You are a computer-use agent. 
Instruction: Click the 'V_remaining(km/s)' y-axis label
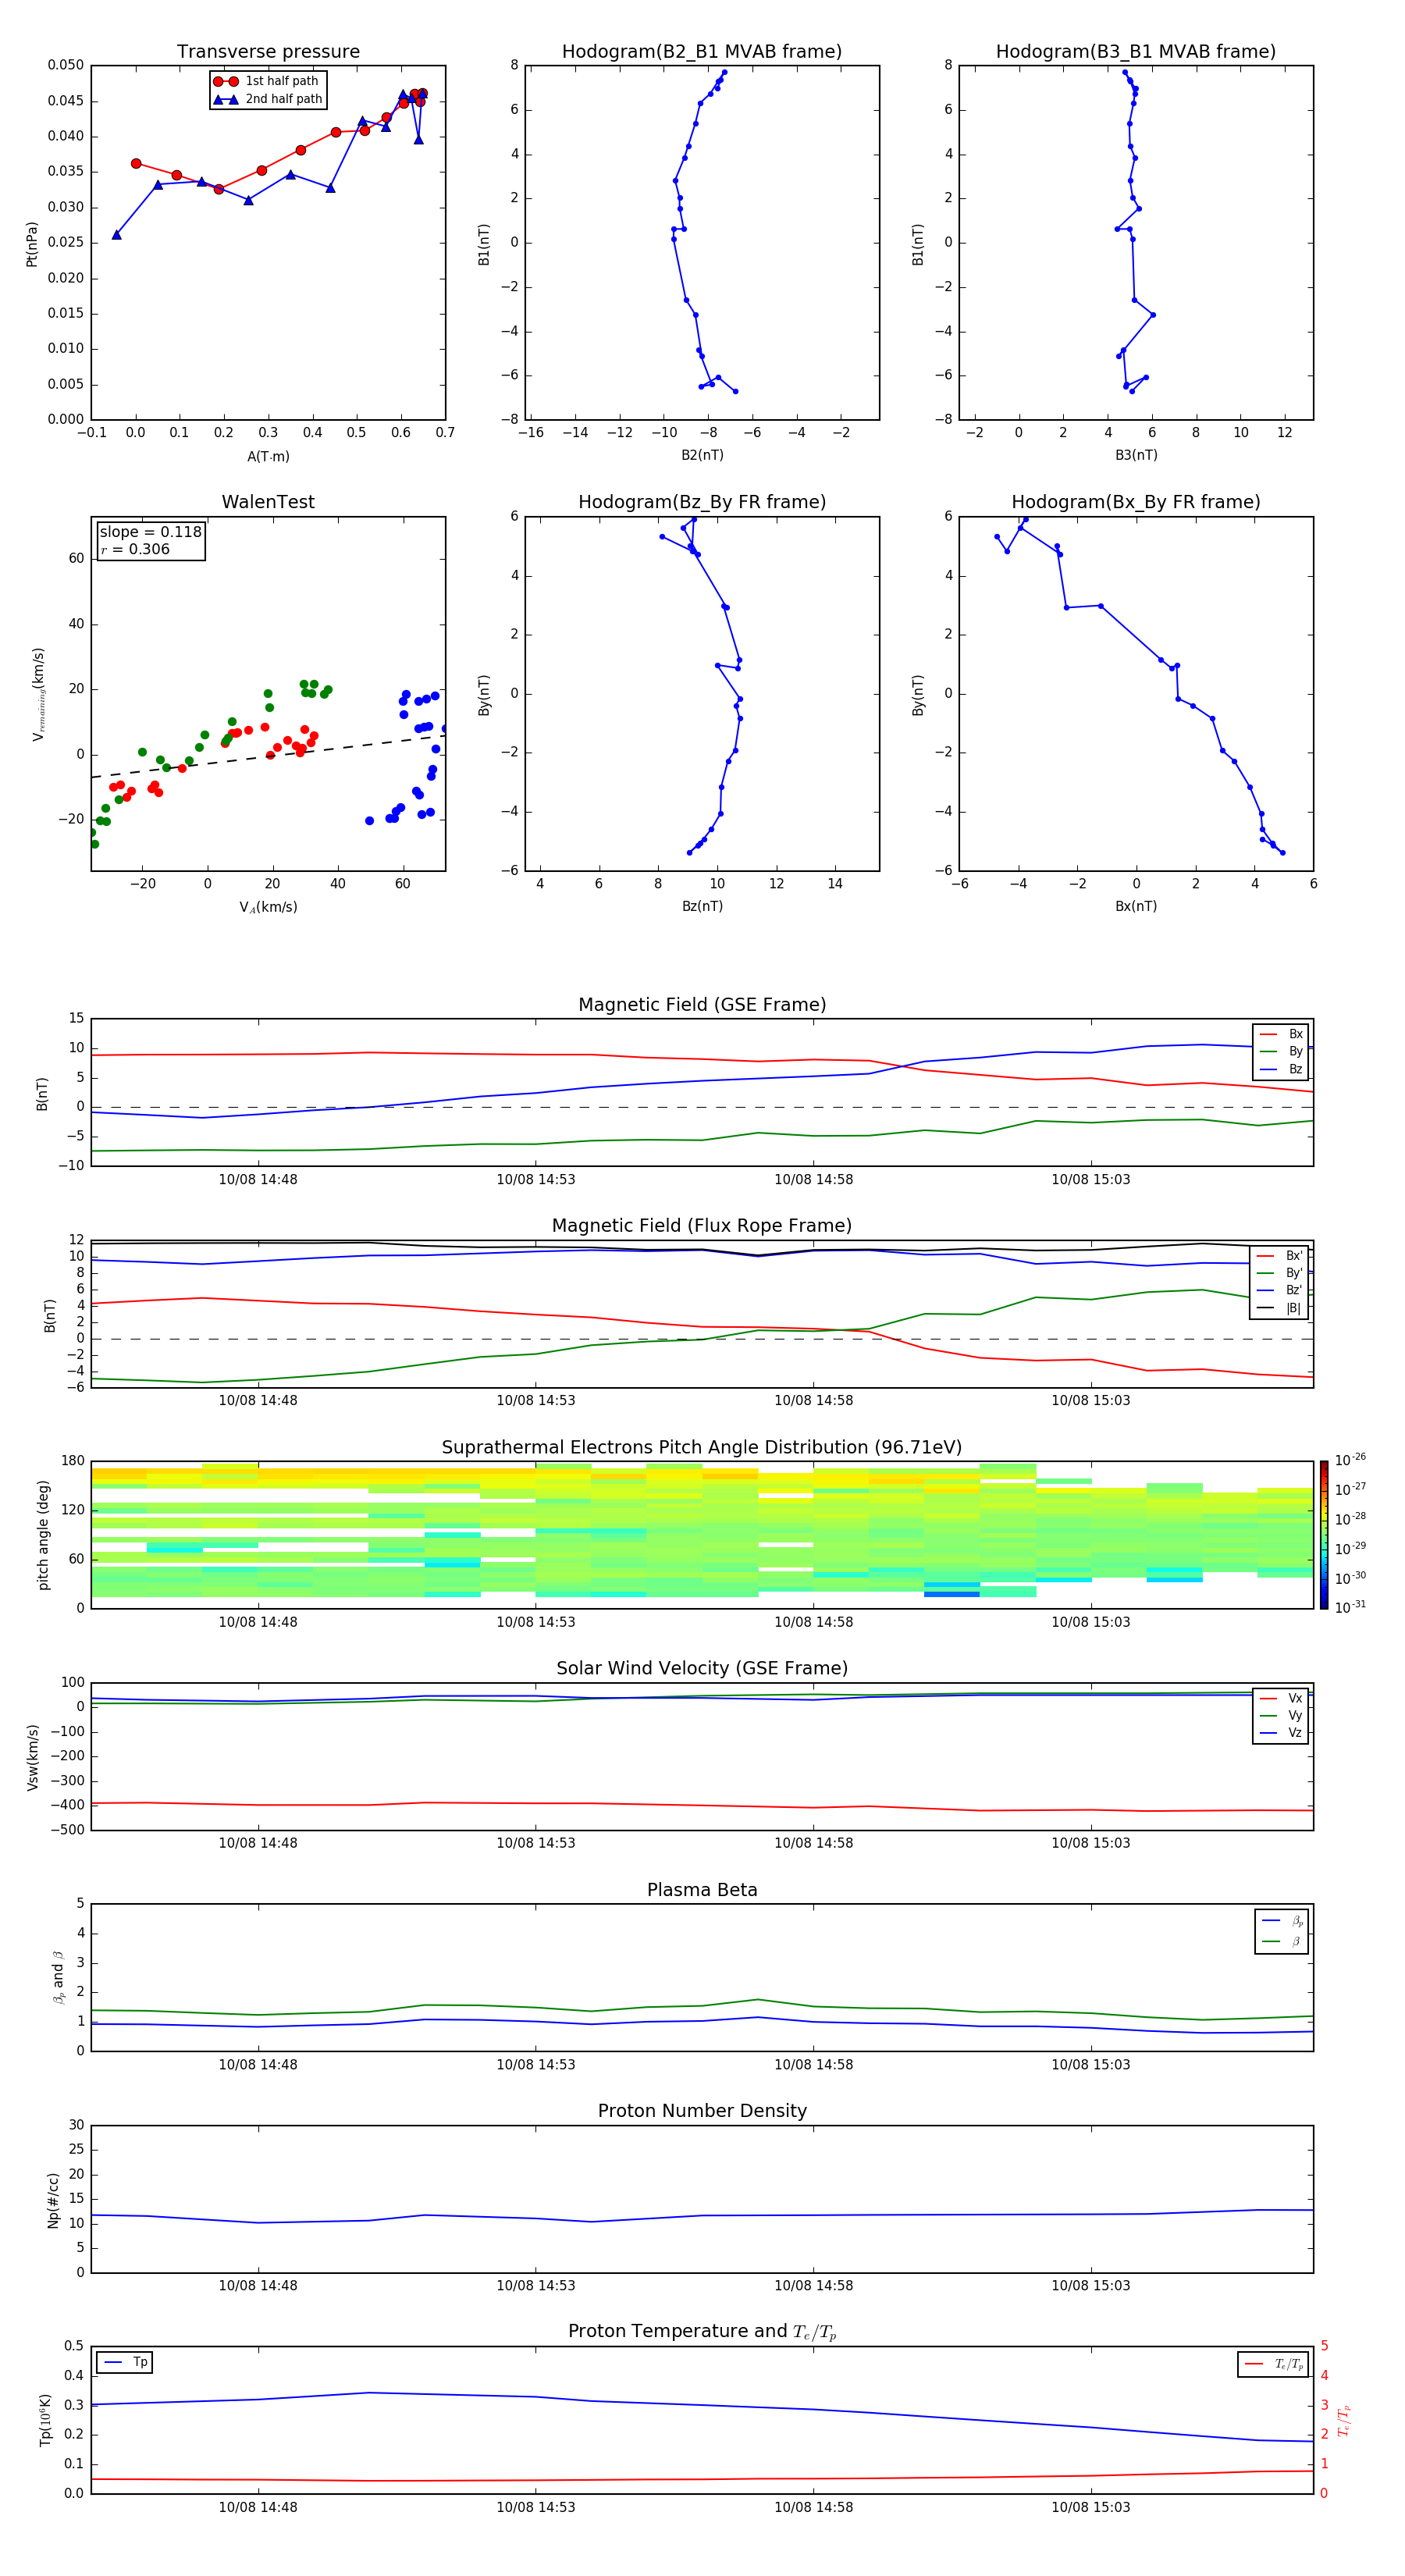[x=38, y=694]
